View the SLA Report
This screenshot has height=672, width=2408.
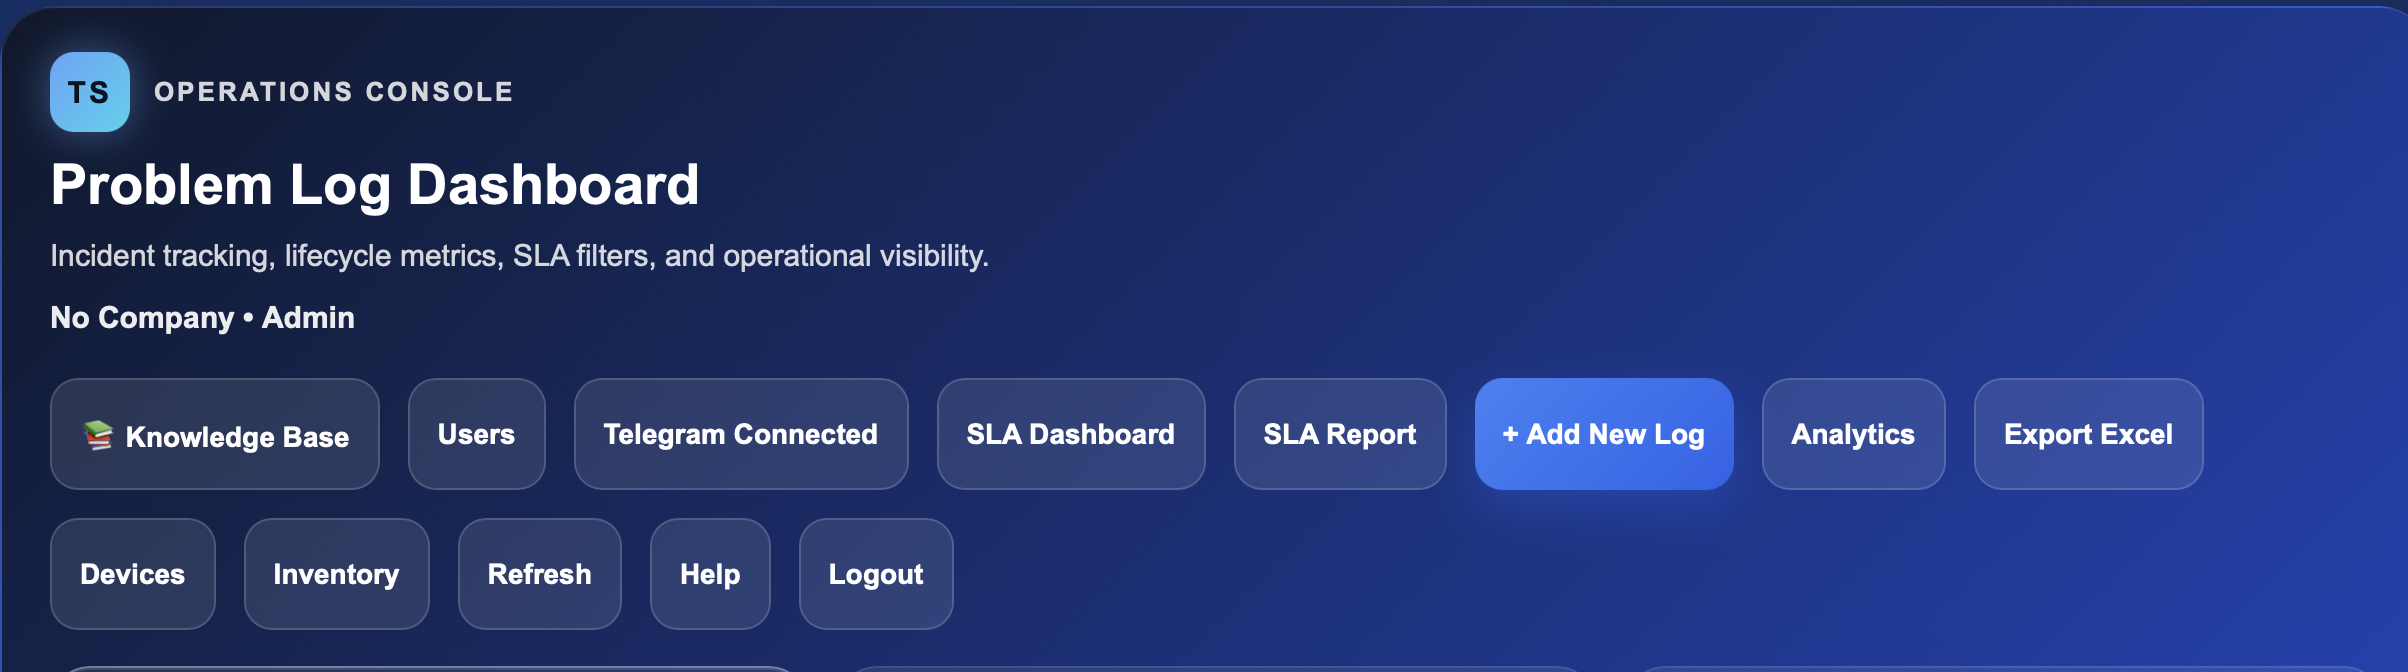(x=1340, y=434)
